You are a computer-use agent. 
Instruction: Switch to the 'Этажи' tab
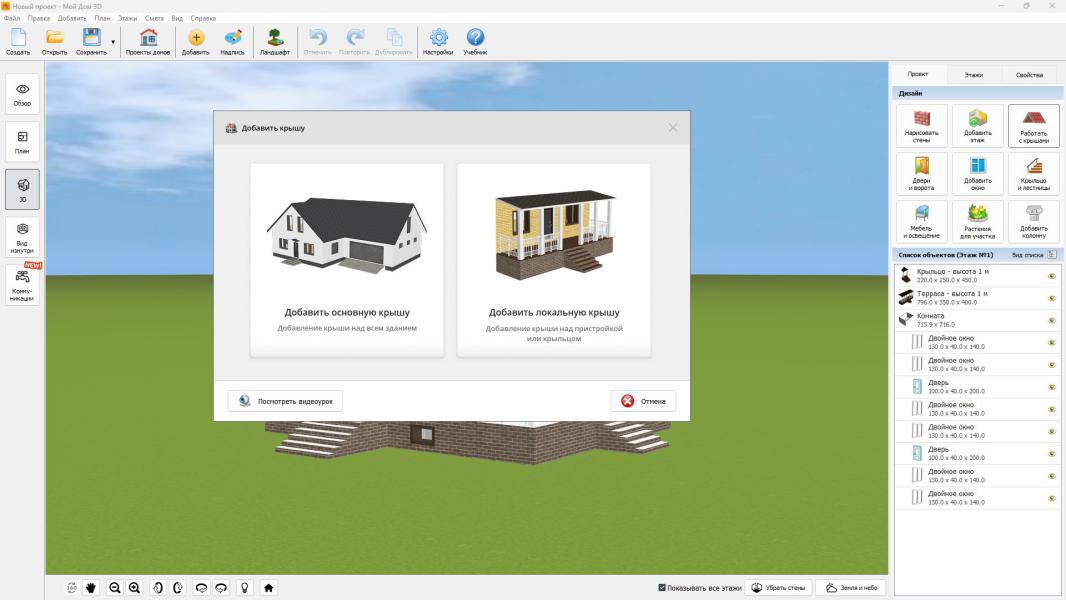pyautogui.click(x=973, y=75)
